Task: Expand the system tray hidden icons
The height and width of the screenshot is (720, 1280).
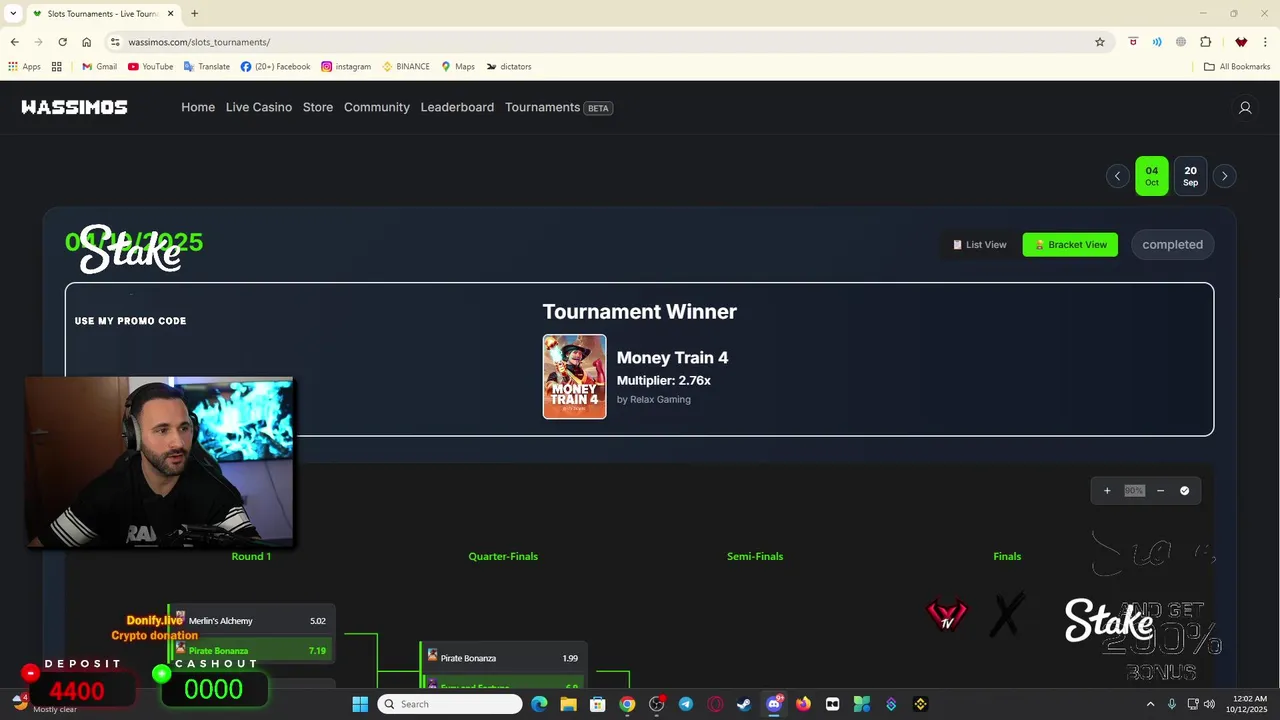Action: 1150,704
